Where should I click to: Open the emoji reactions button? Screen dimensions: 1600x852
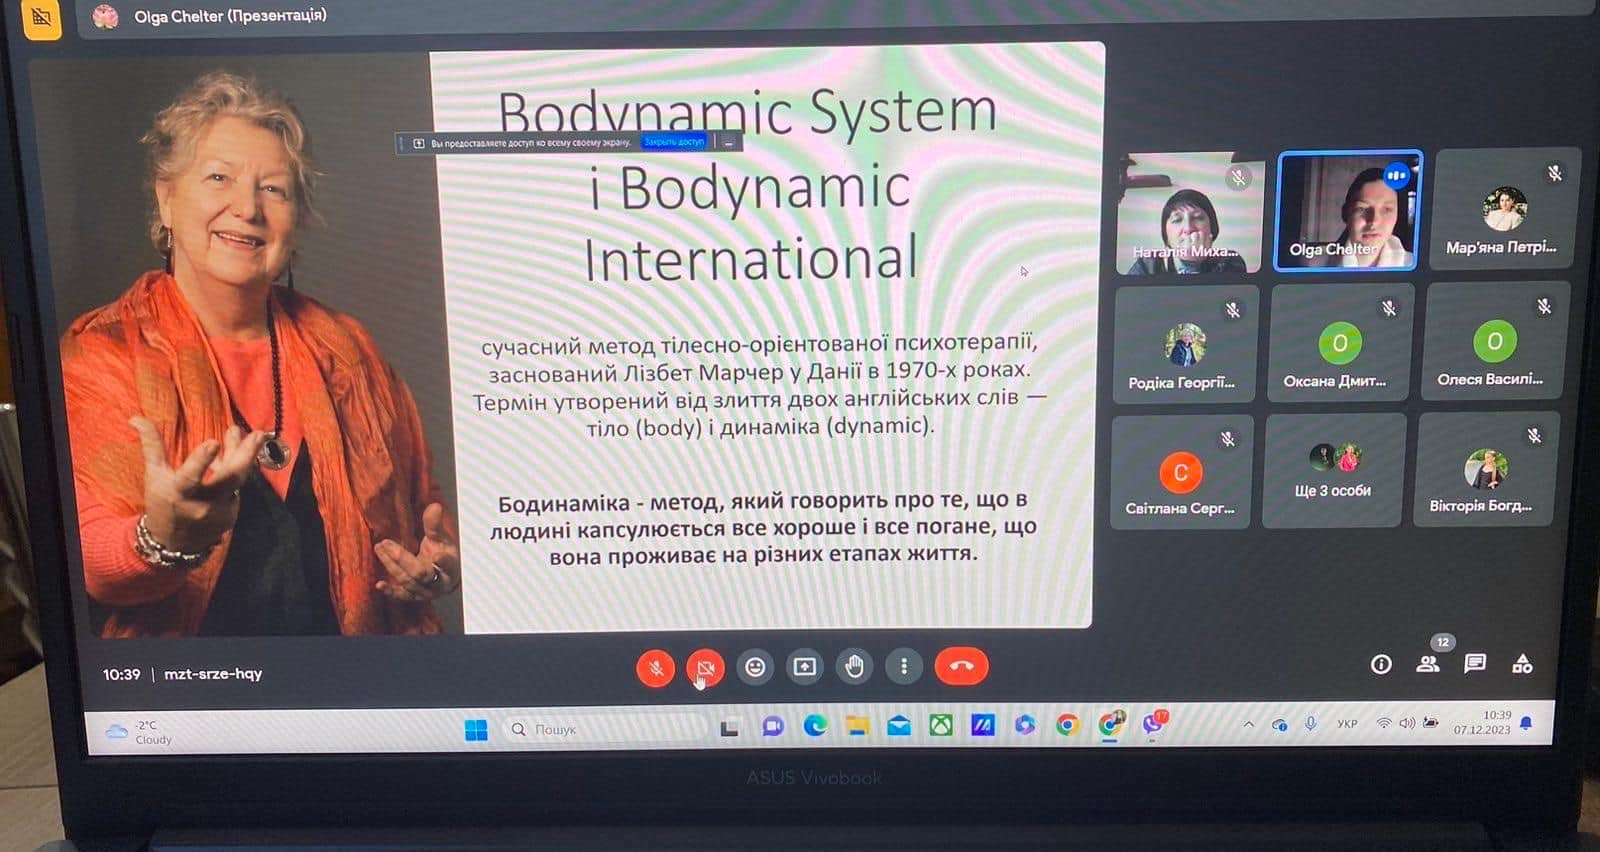[755, 666]
